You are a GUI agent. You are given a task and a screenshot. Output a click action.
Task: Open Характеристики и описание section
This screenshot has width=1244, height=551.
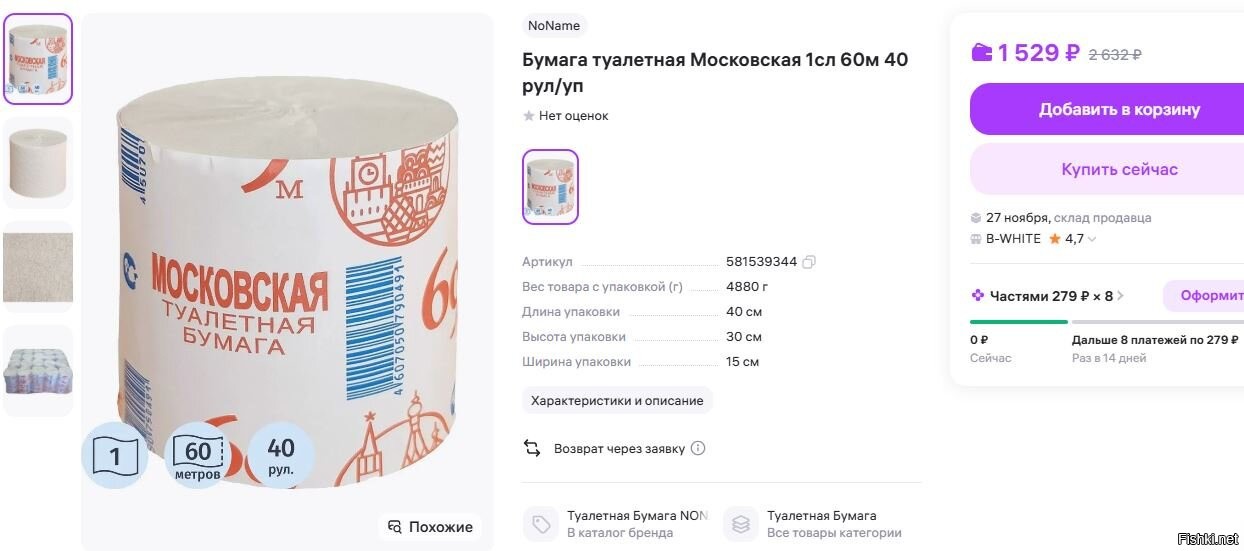click(617, 401)
